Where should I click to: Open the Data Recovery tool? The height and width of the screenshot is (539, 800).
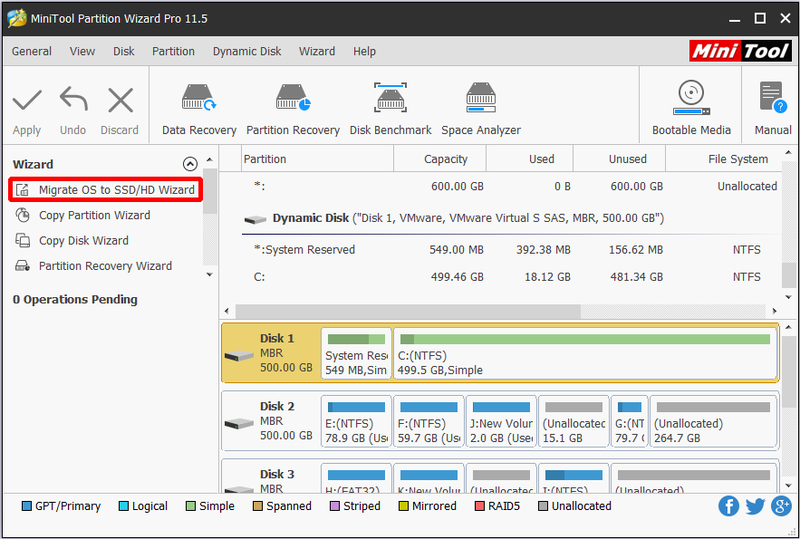point(199,109)
